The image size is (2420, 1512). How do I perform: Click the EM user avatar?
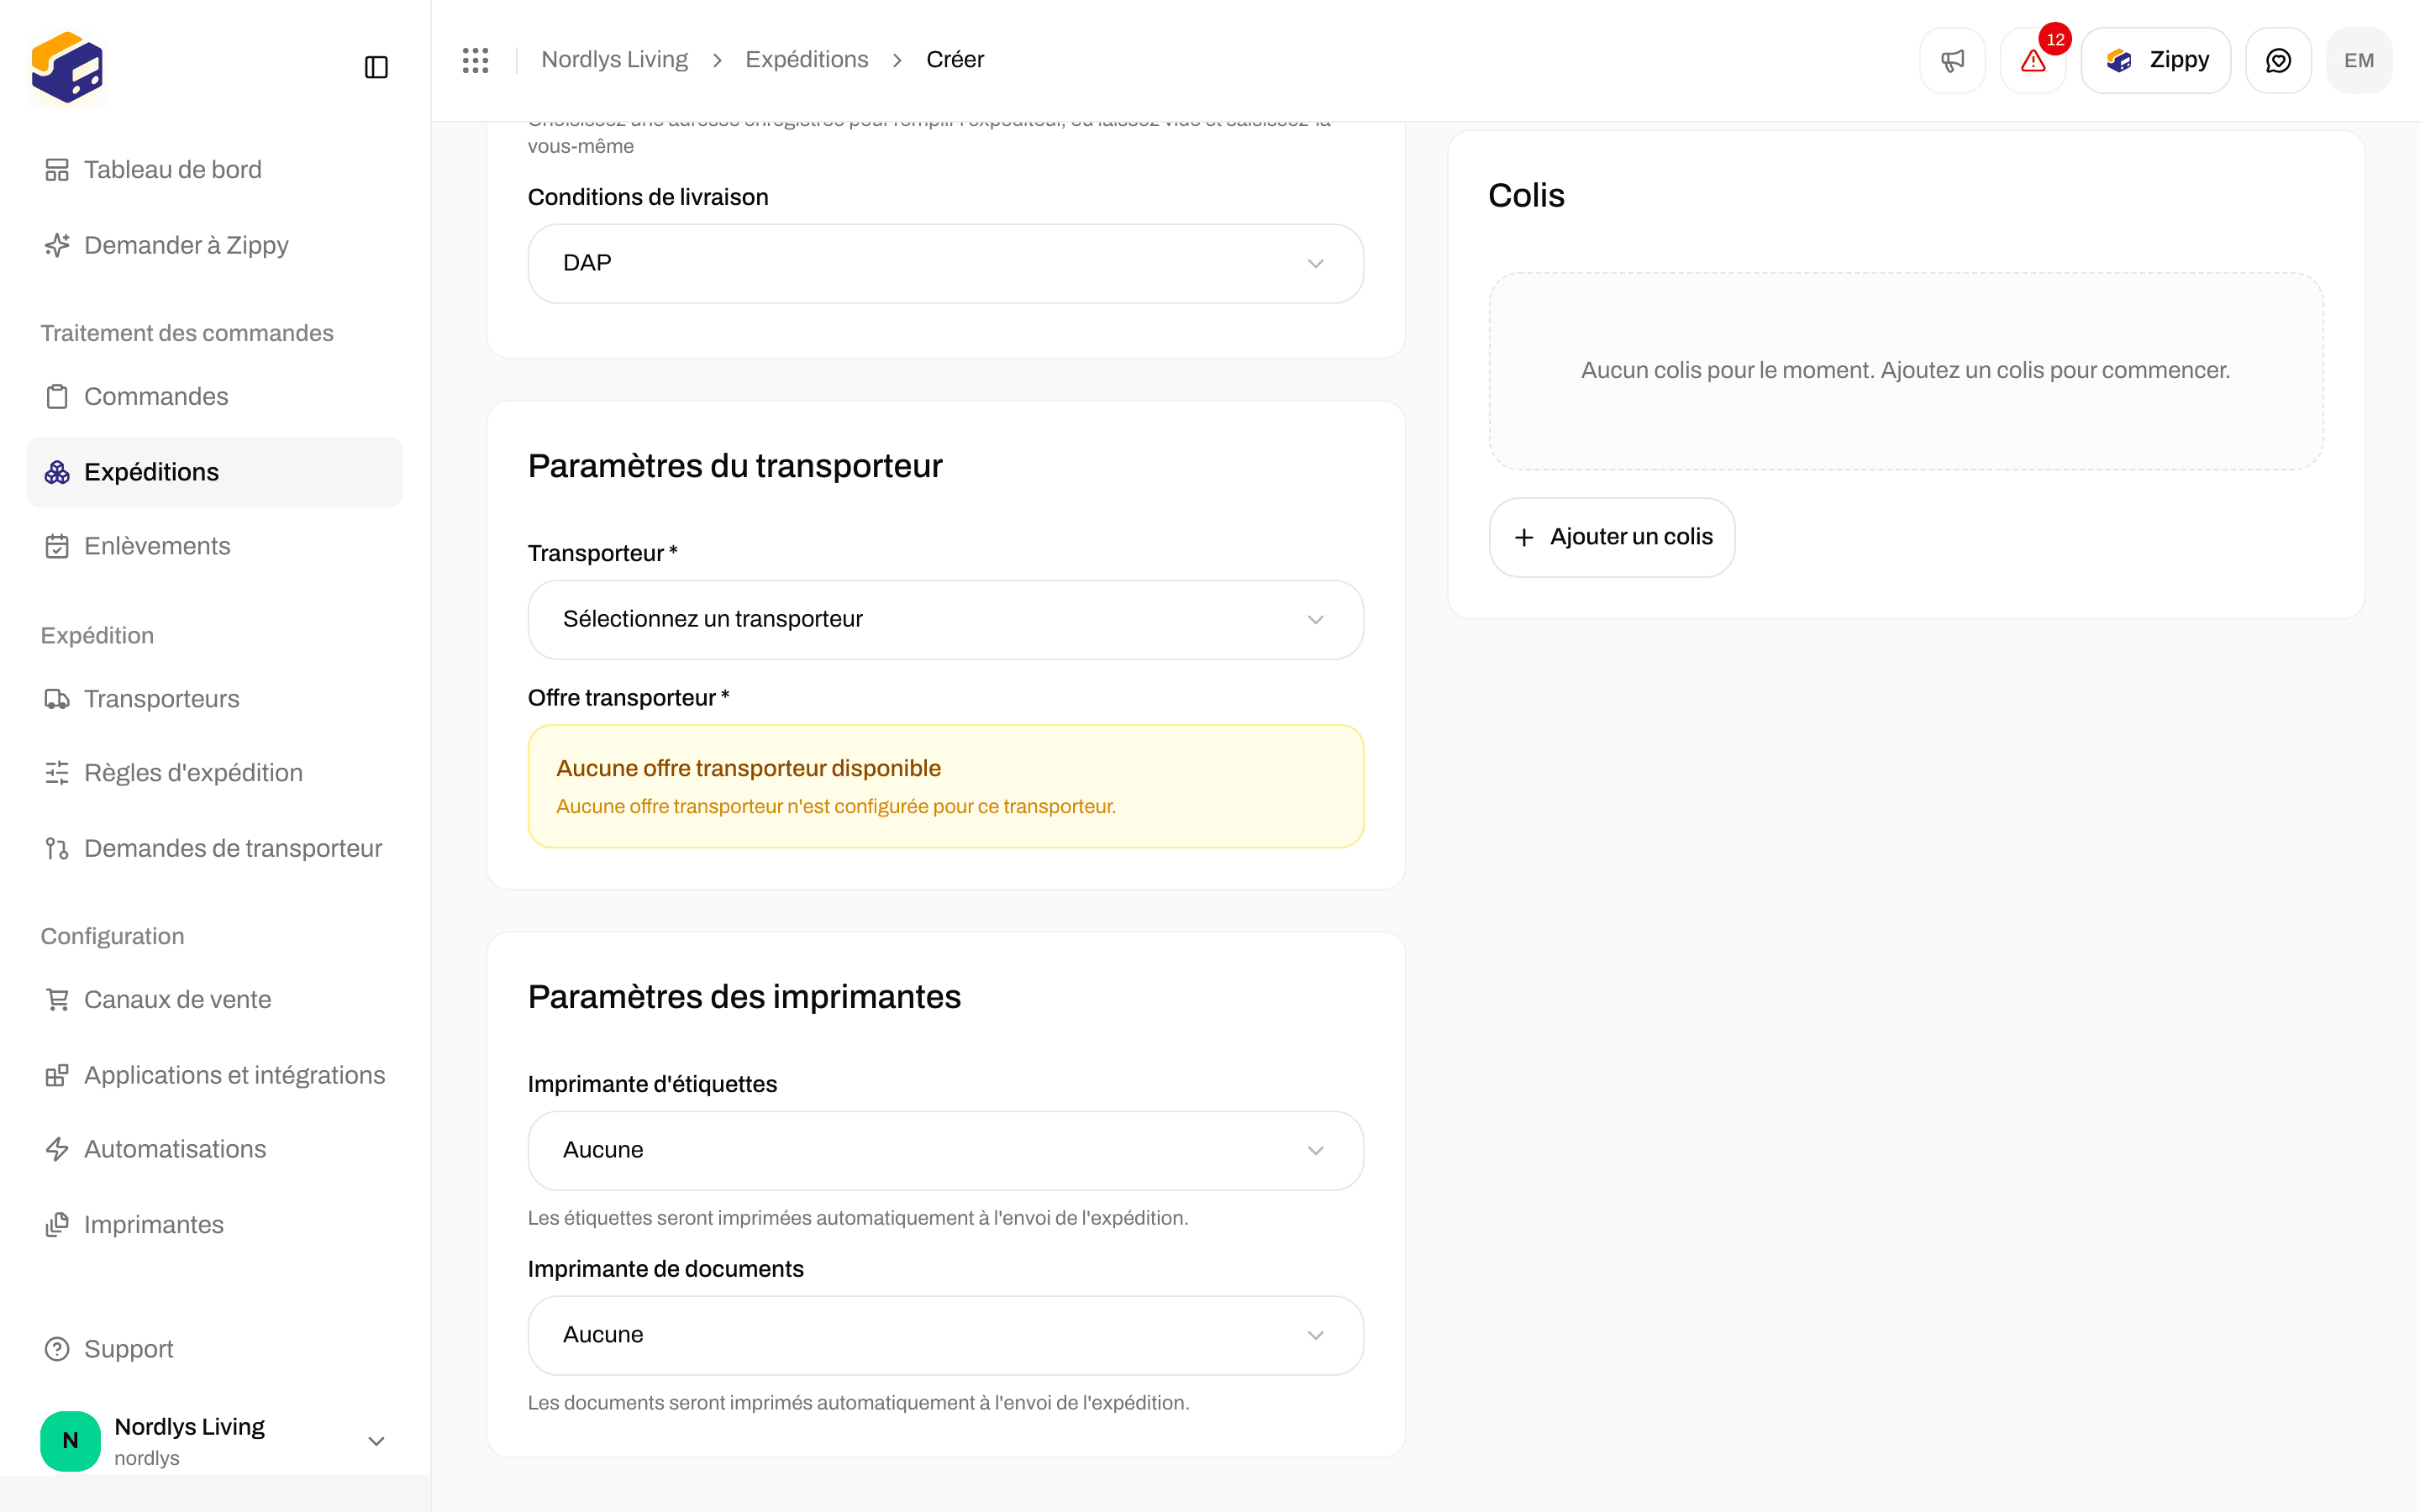coord(2359,60)
